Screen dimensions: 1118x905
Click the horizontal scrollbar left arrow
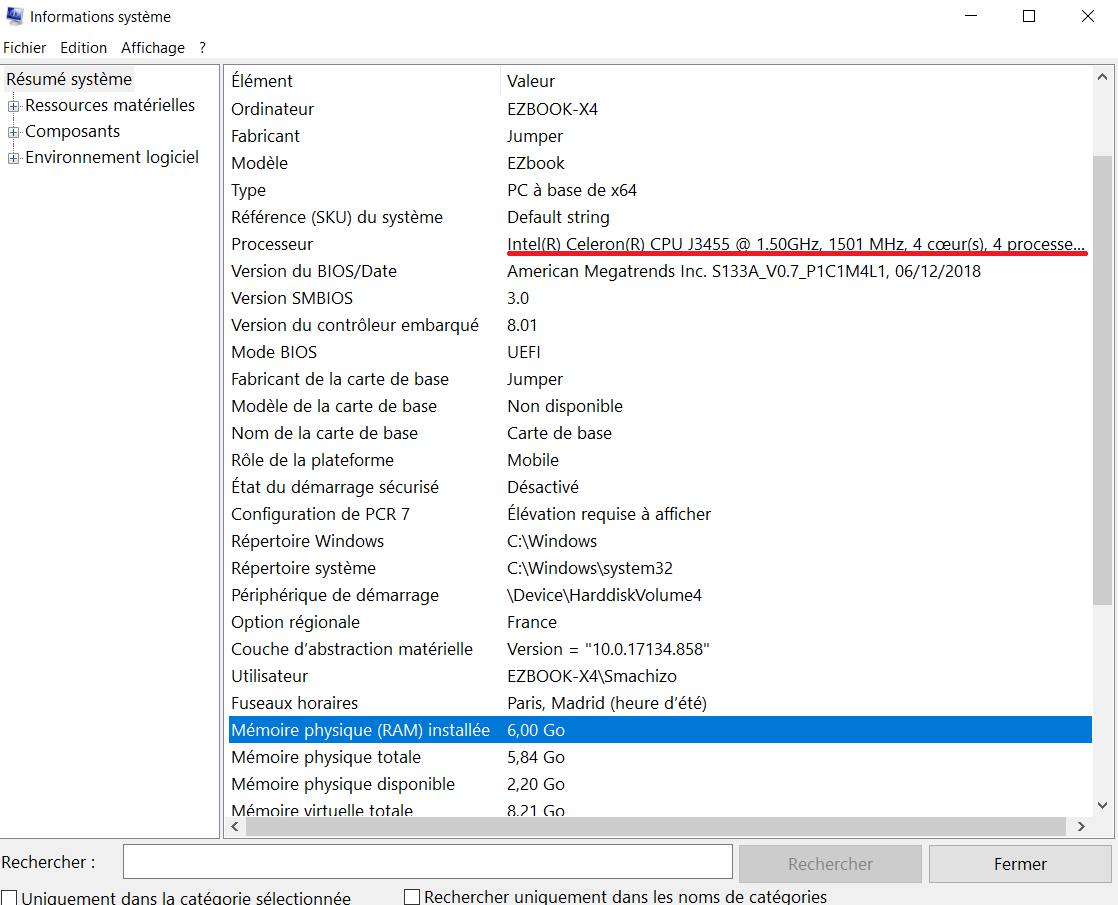[235, 827]
